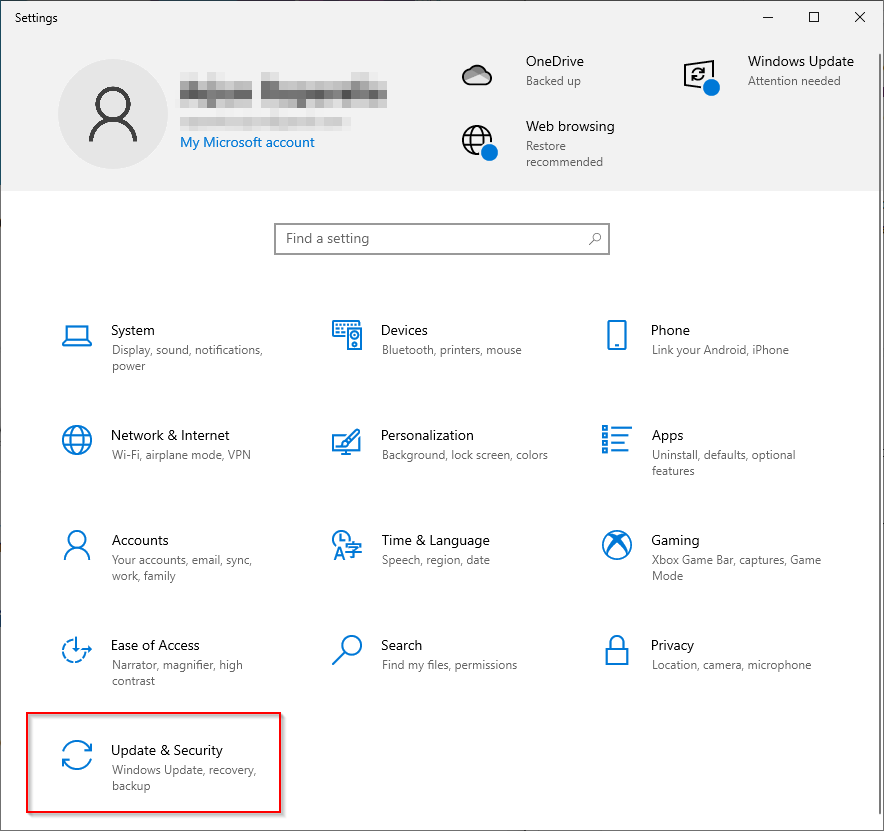The image size is (884, 831).
Task: Click the Find a setting search box
Action: 430,239
